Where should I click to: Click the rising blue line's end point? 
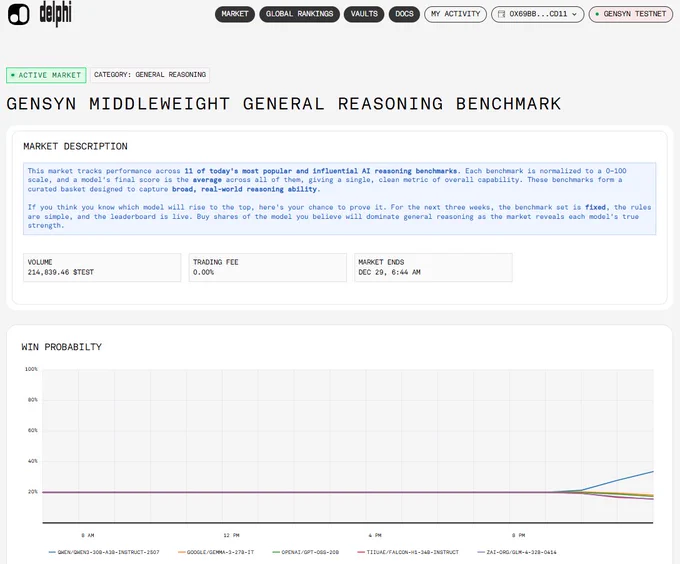click(652, 472)
